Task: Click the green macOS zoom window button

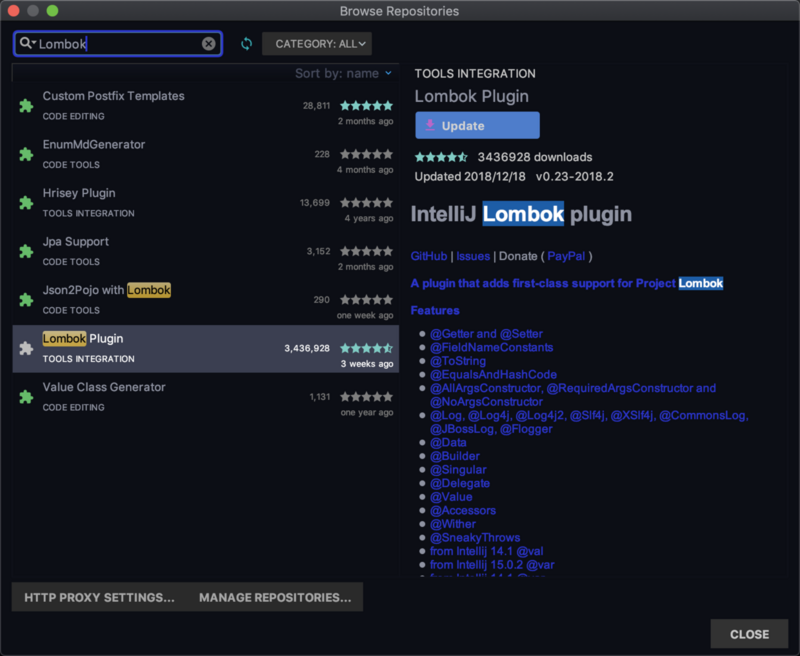Action: point(53,11)
